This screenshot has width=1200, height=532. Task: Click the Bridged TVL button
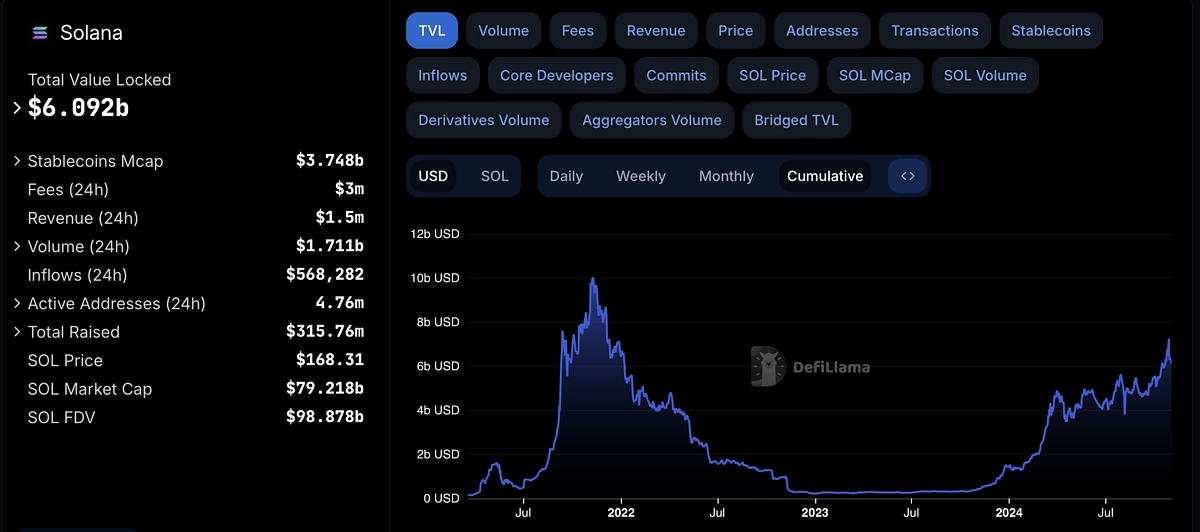[x=796, y=120]
